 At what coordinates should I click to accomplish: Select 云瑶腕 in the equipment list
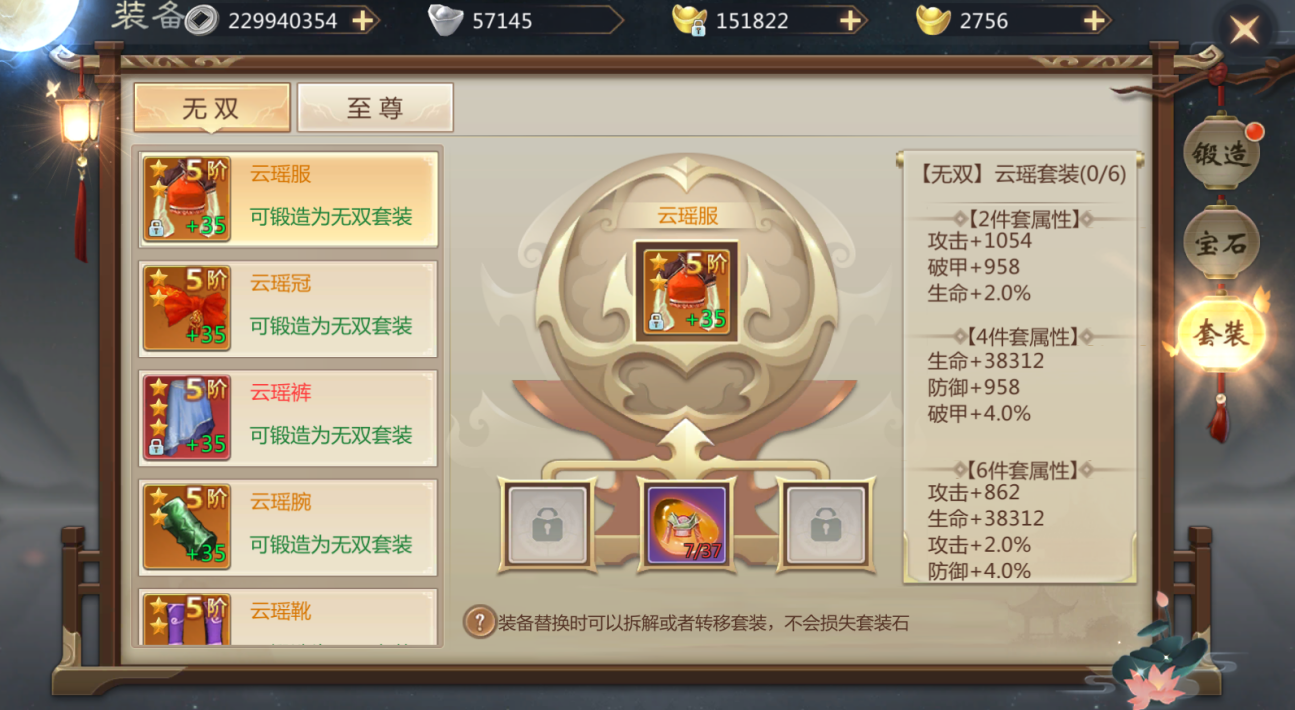[x=288, y=527]
